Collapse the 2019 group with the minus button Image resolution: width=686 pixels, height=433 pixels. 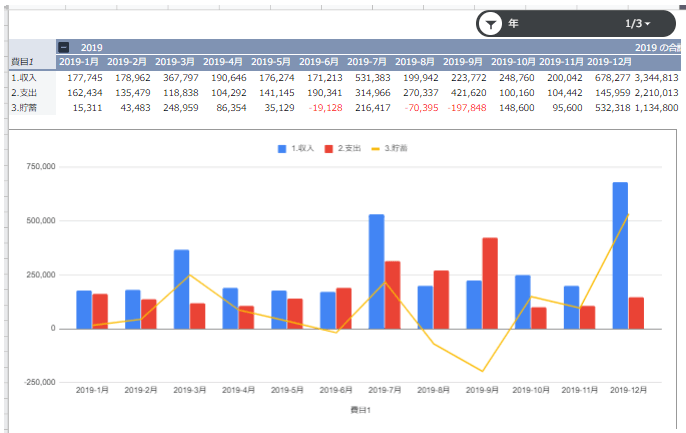[x=64, y=47]
